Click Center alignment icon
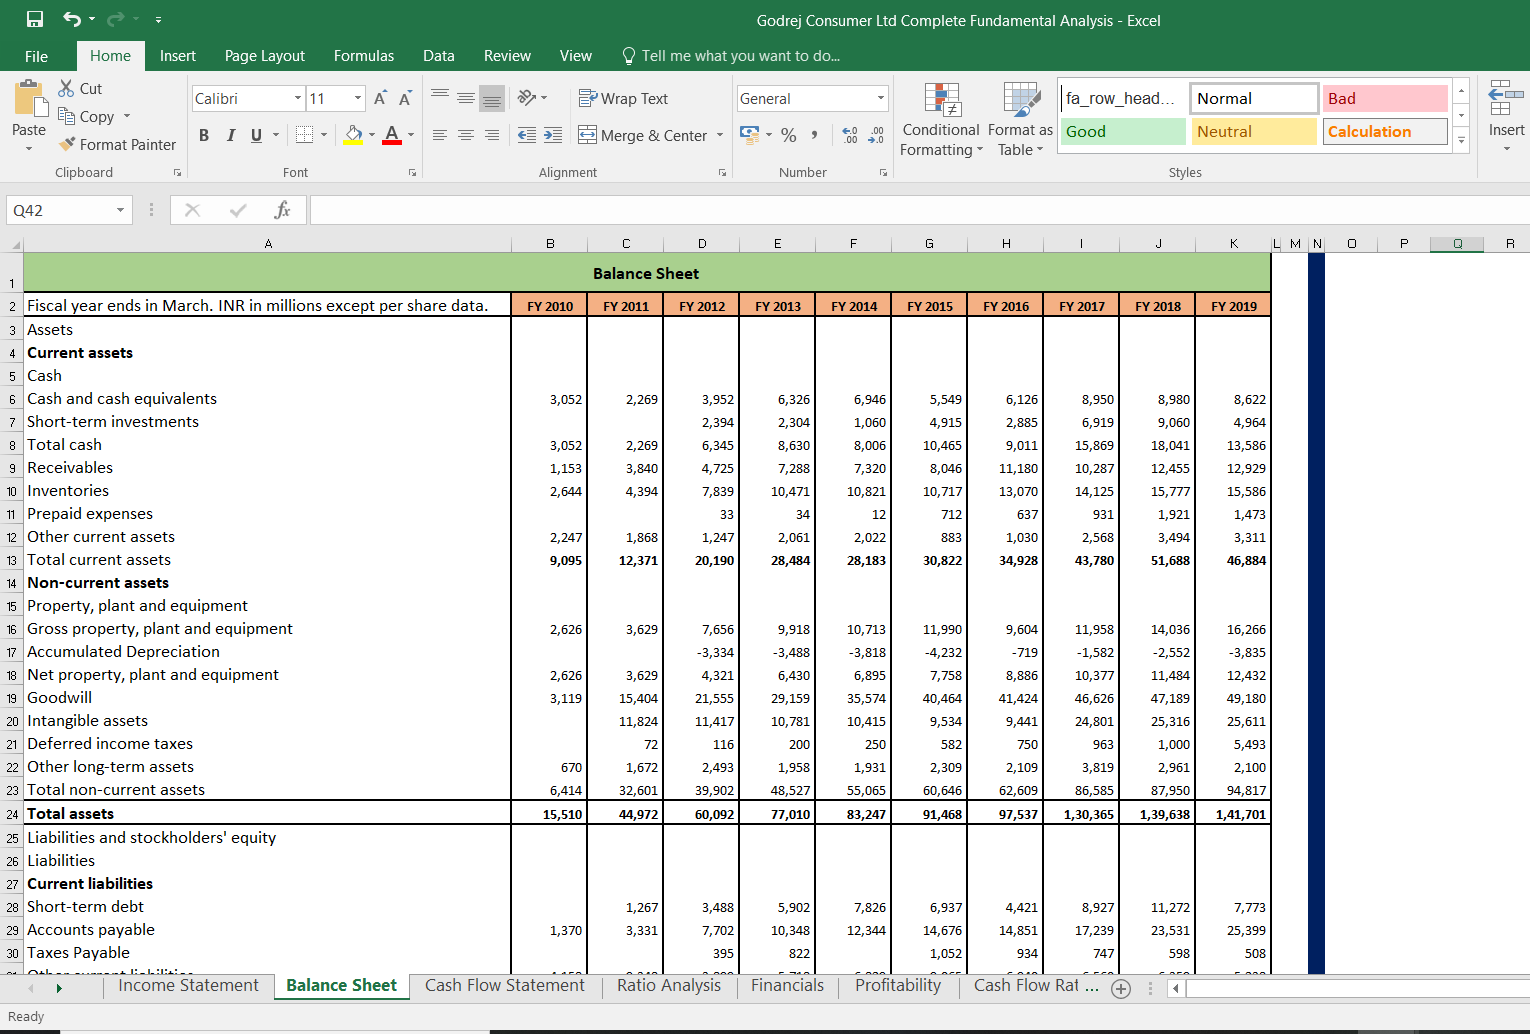The width and height of the screenshot is (1530, 1034). click(466, 135)
